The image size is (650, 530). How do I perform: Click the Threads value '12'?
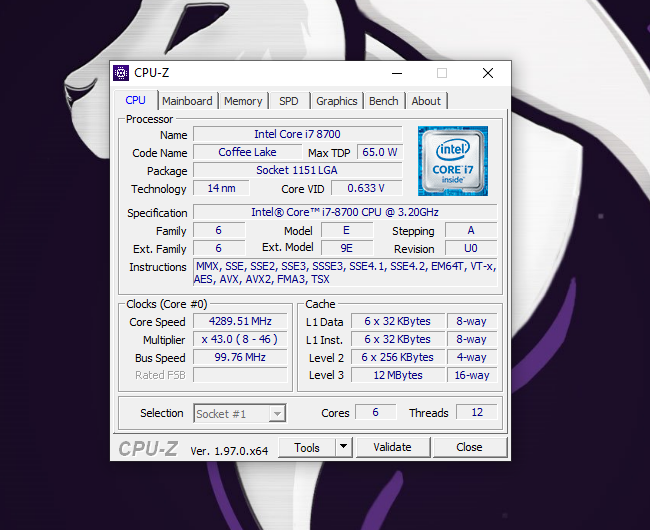pyautogui.click(x=477, y=412)
